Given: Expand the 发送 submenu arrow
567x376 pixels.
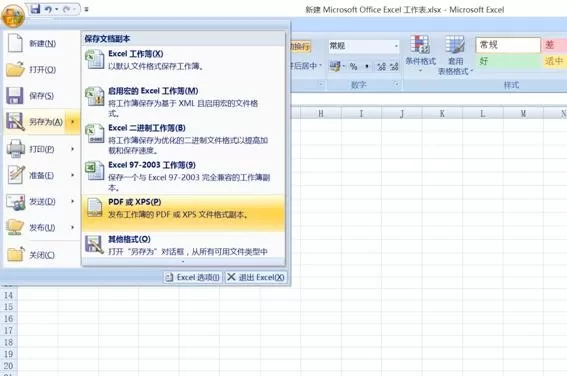Looking at the screenshot, I should coord(73,201).
